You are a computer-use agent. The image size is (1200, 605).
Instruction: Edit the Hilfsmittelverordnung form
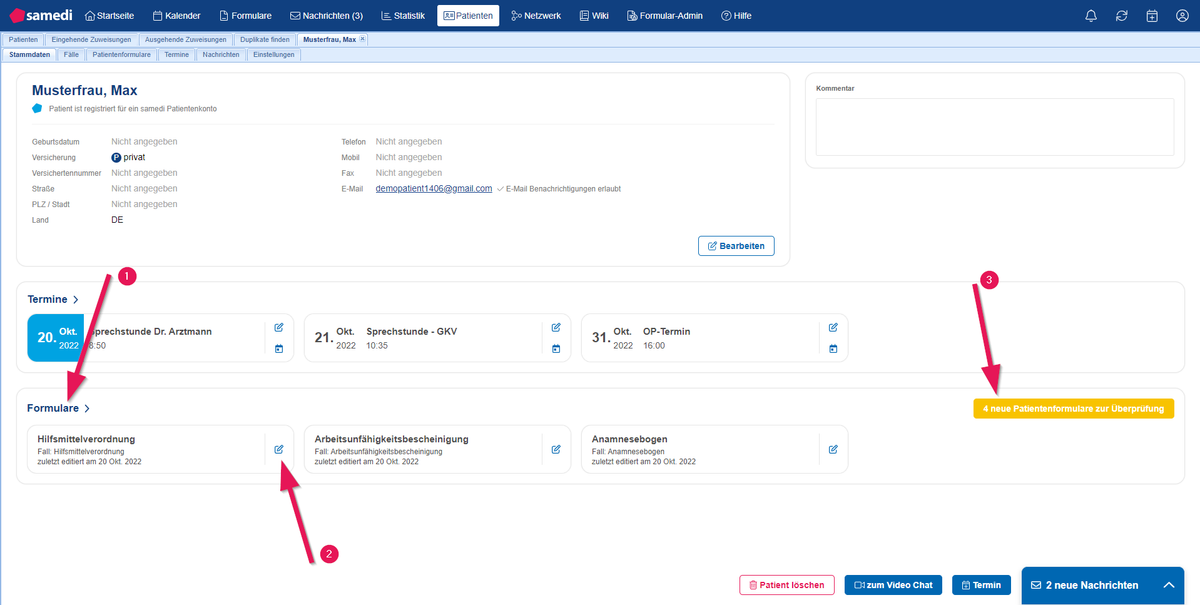pyautogui.click(x=279, y=448)
